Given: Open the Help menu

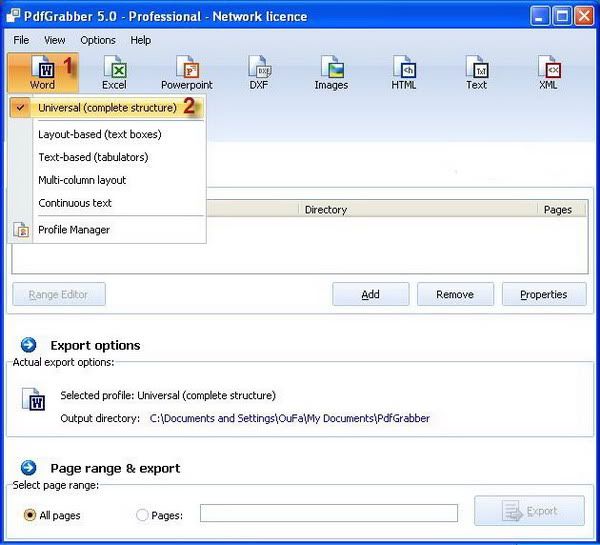Looking at the screenshot, I should pos(140,40).
